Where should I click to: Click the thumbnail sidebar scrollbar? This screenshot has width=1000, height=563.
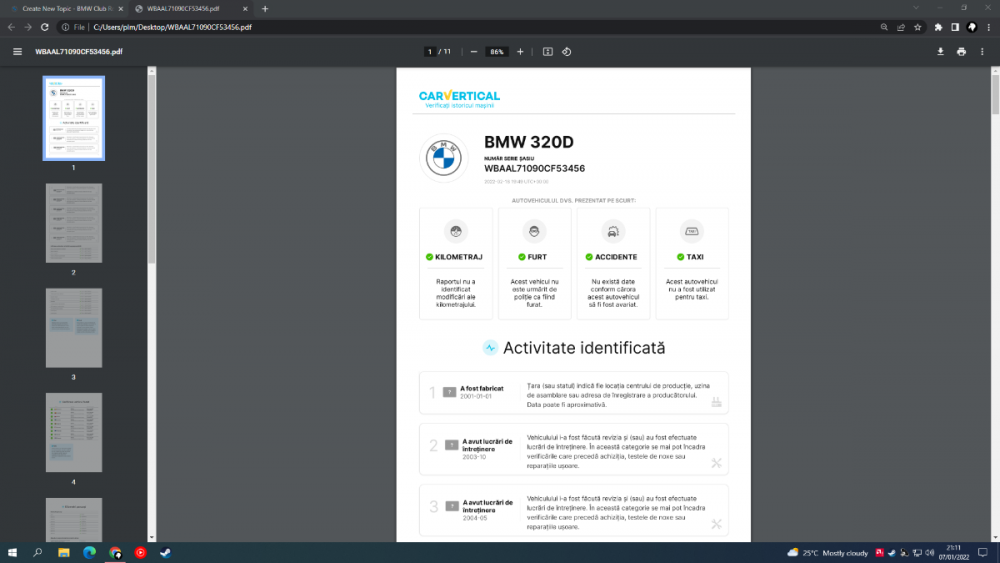coord(152,169)
